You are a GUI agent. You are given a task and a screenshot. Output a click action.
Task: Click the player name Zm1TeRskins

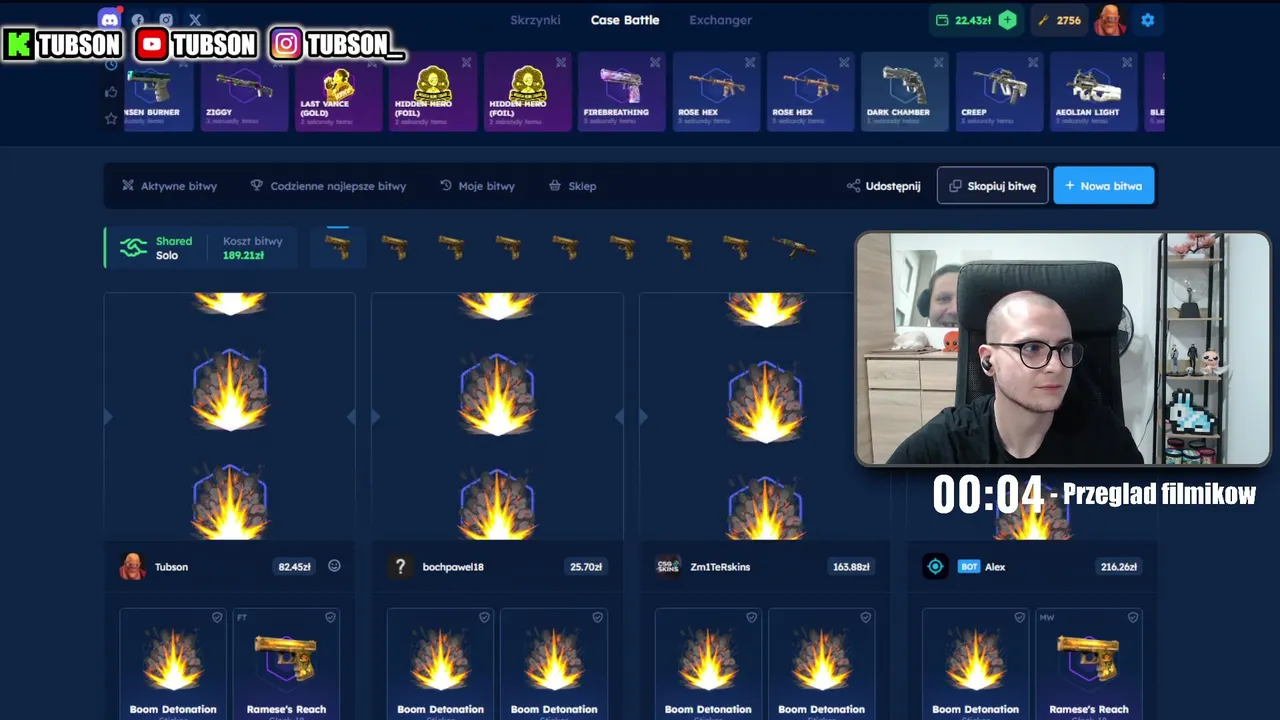[x=720, y=567]
